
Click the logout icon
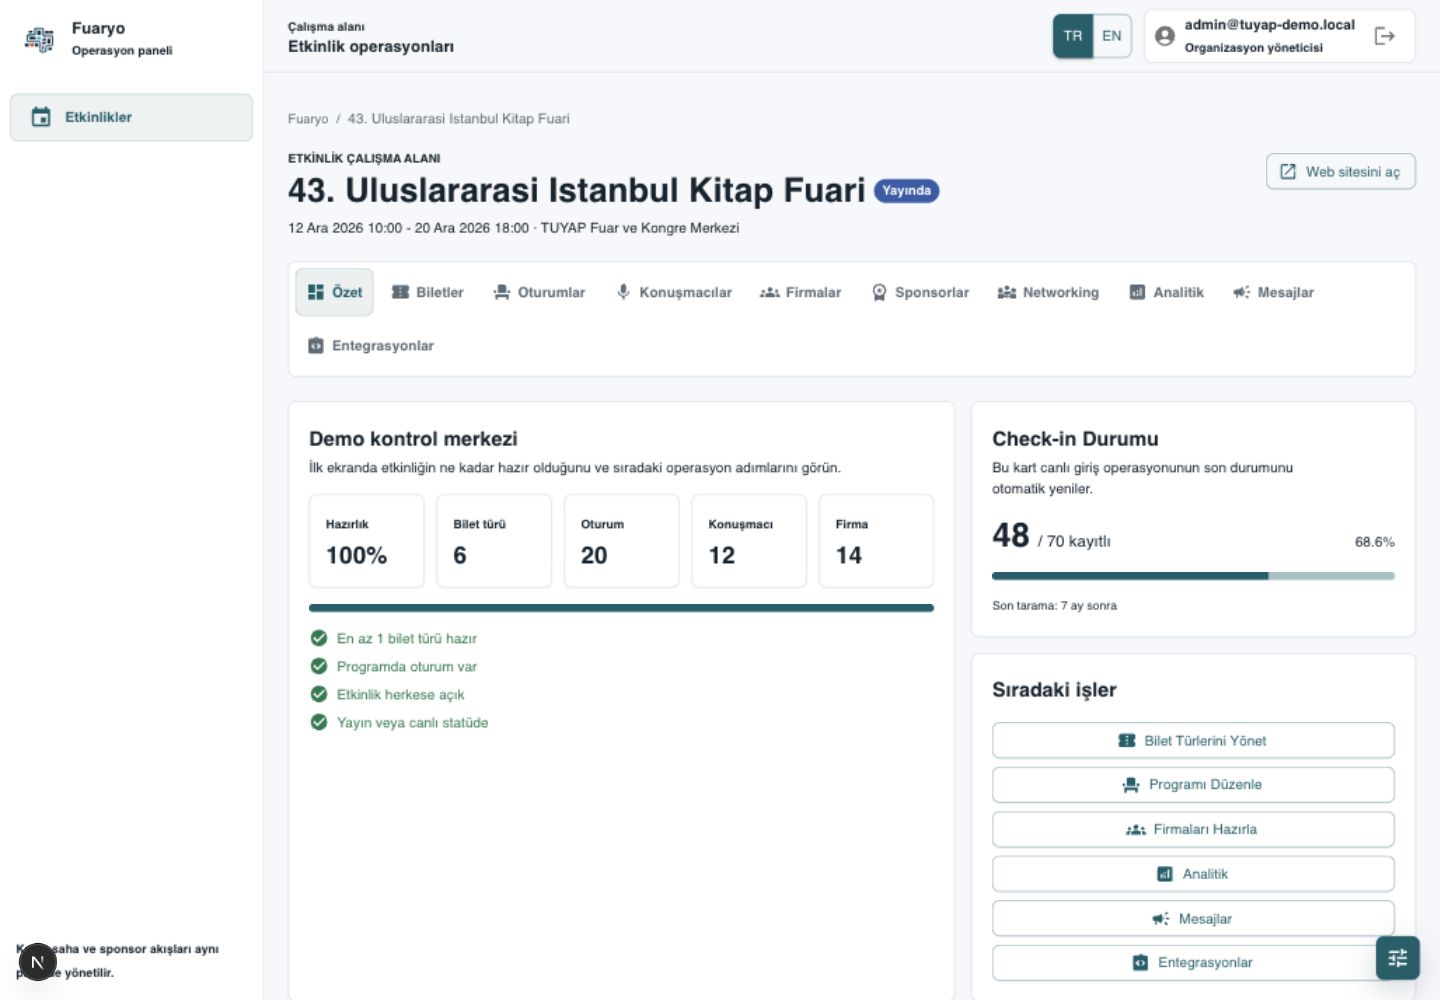1385,36
